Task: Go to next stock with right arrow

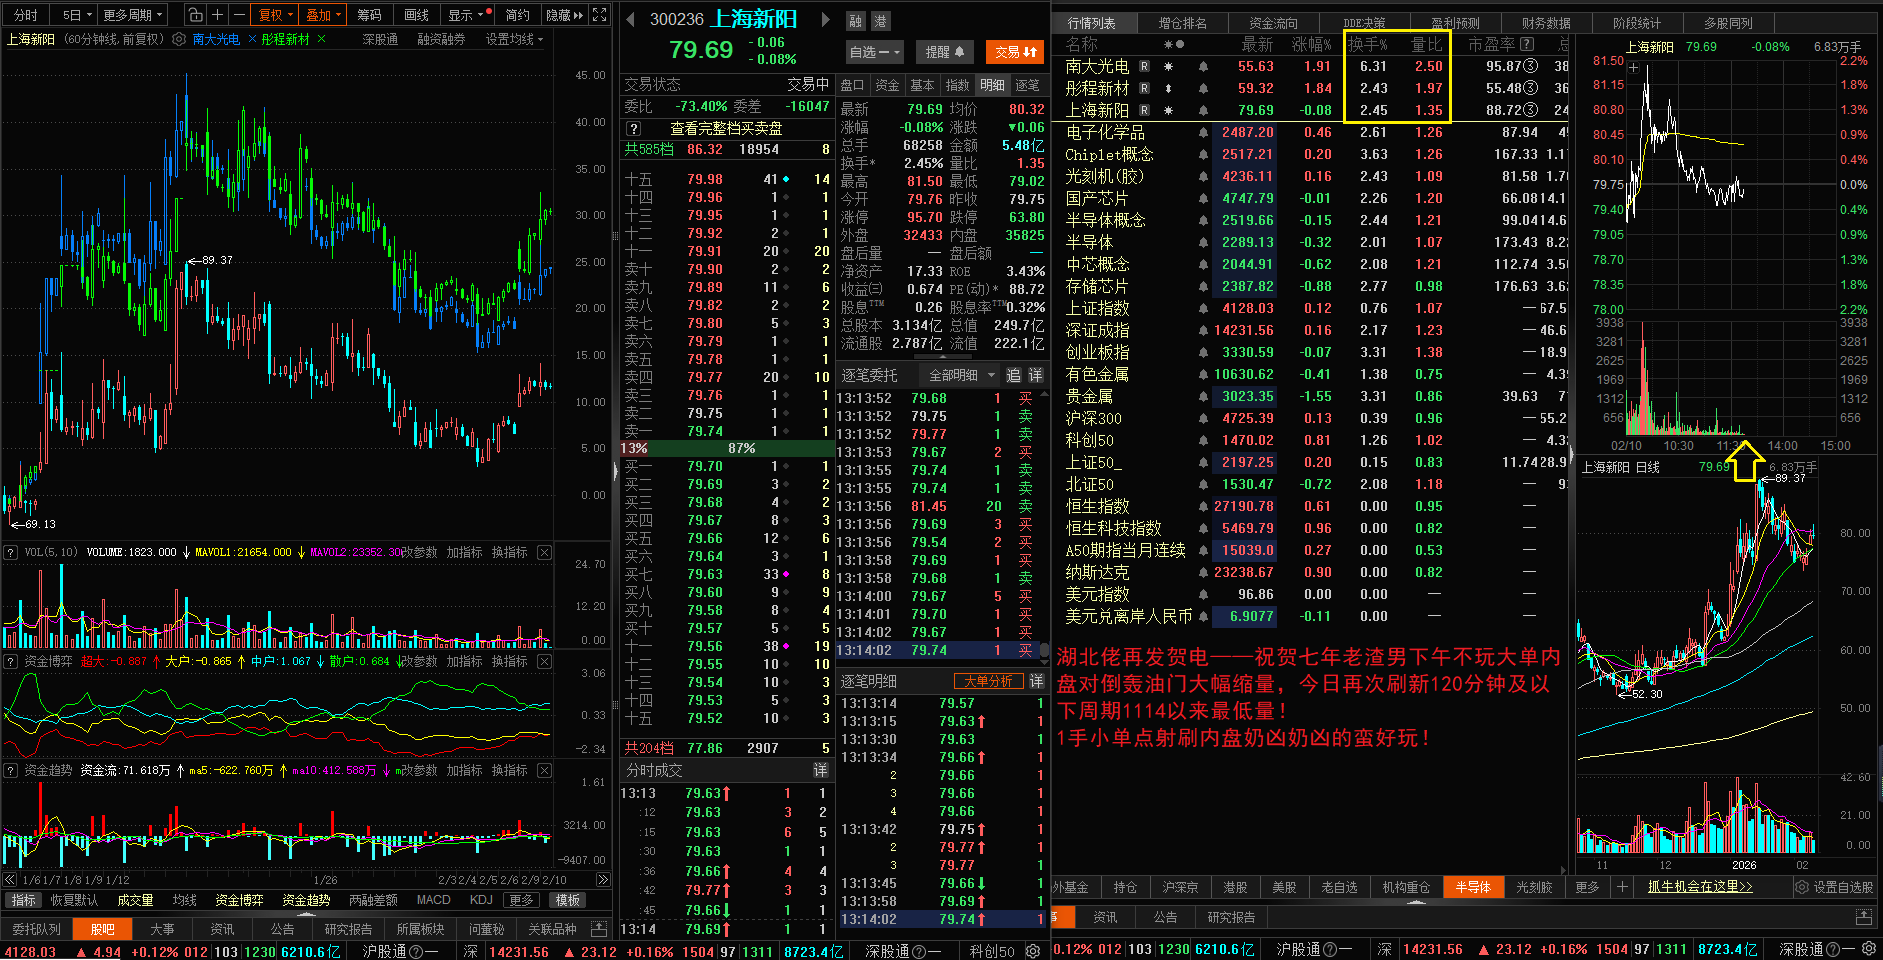Action: click(x=825, y=19)
